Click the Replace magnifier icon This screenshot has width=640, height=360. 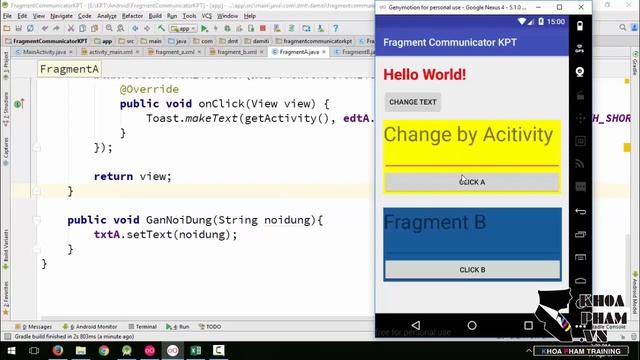point(121,28)
